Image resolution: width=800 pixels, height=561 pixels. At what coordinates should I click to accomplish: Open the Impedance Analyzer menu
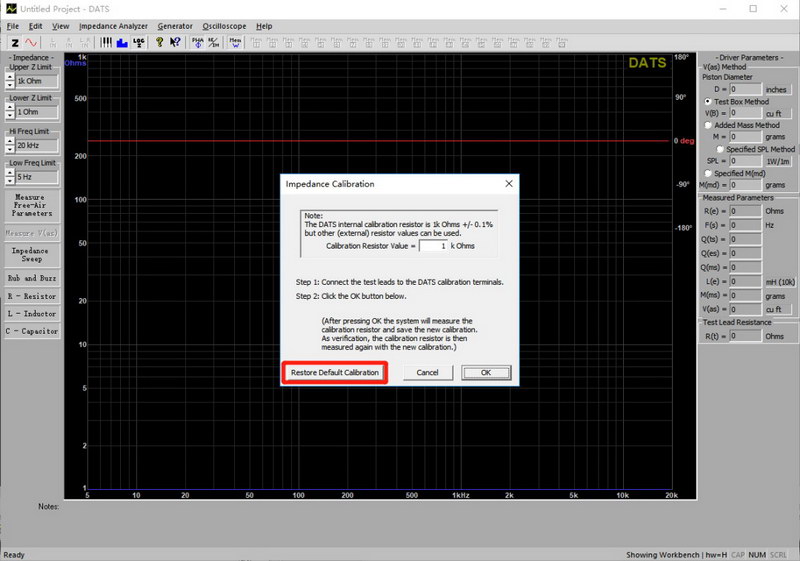pos(113,26)
